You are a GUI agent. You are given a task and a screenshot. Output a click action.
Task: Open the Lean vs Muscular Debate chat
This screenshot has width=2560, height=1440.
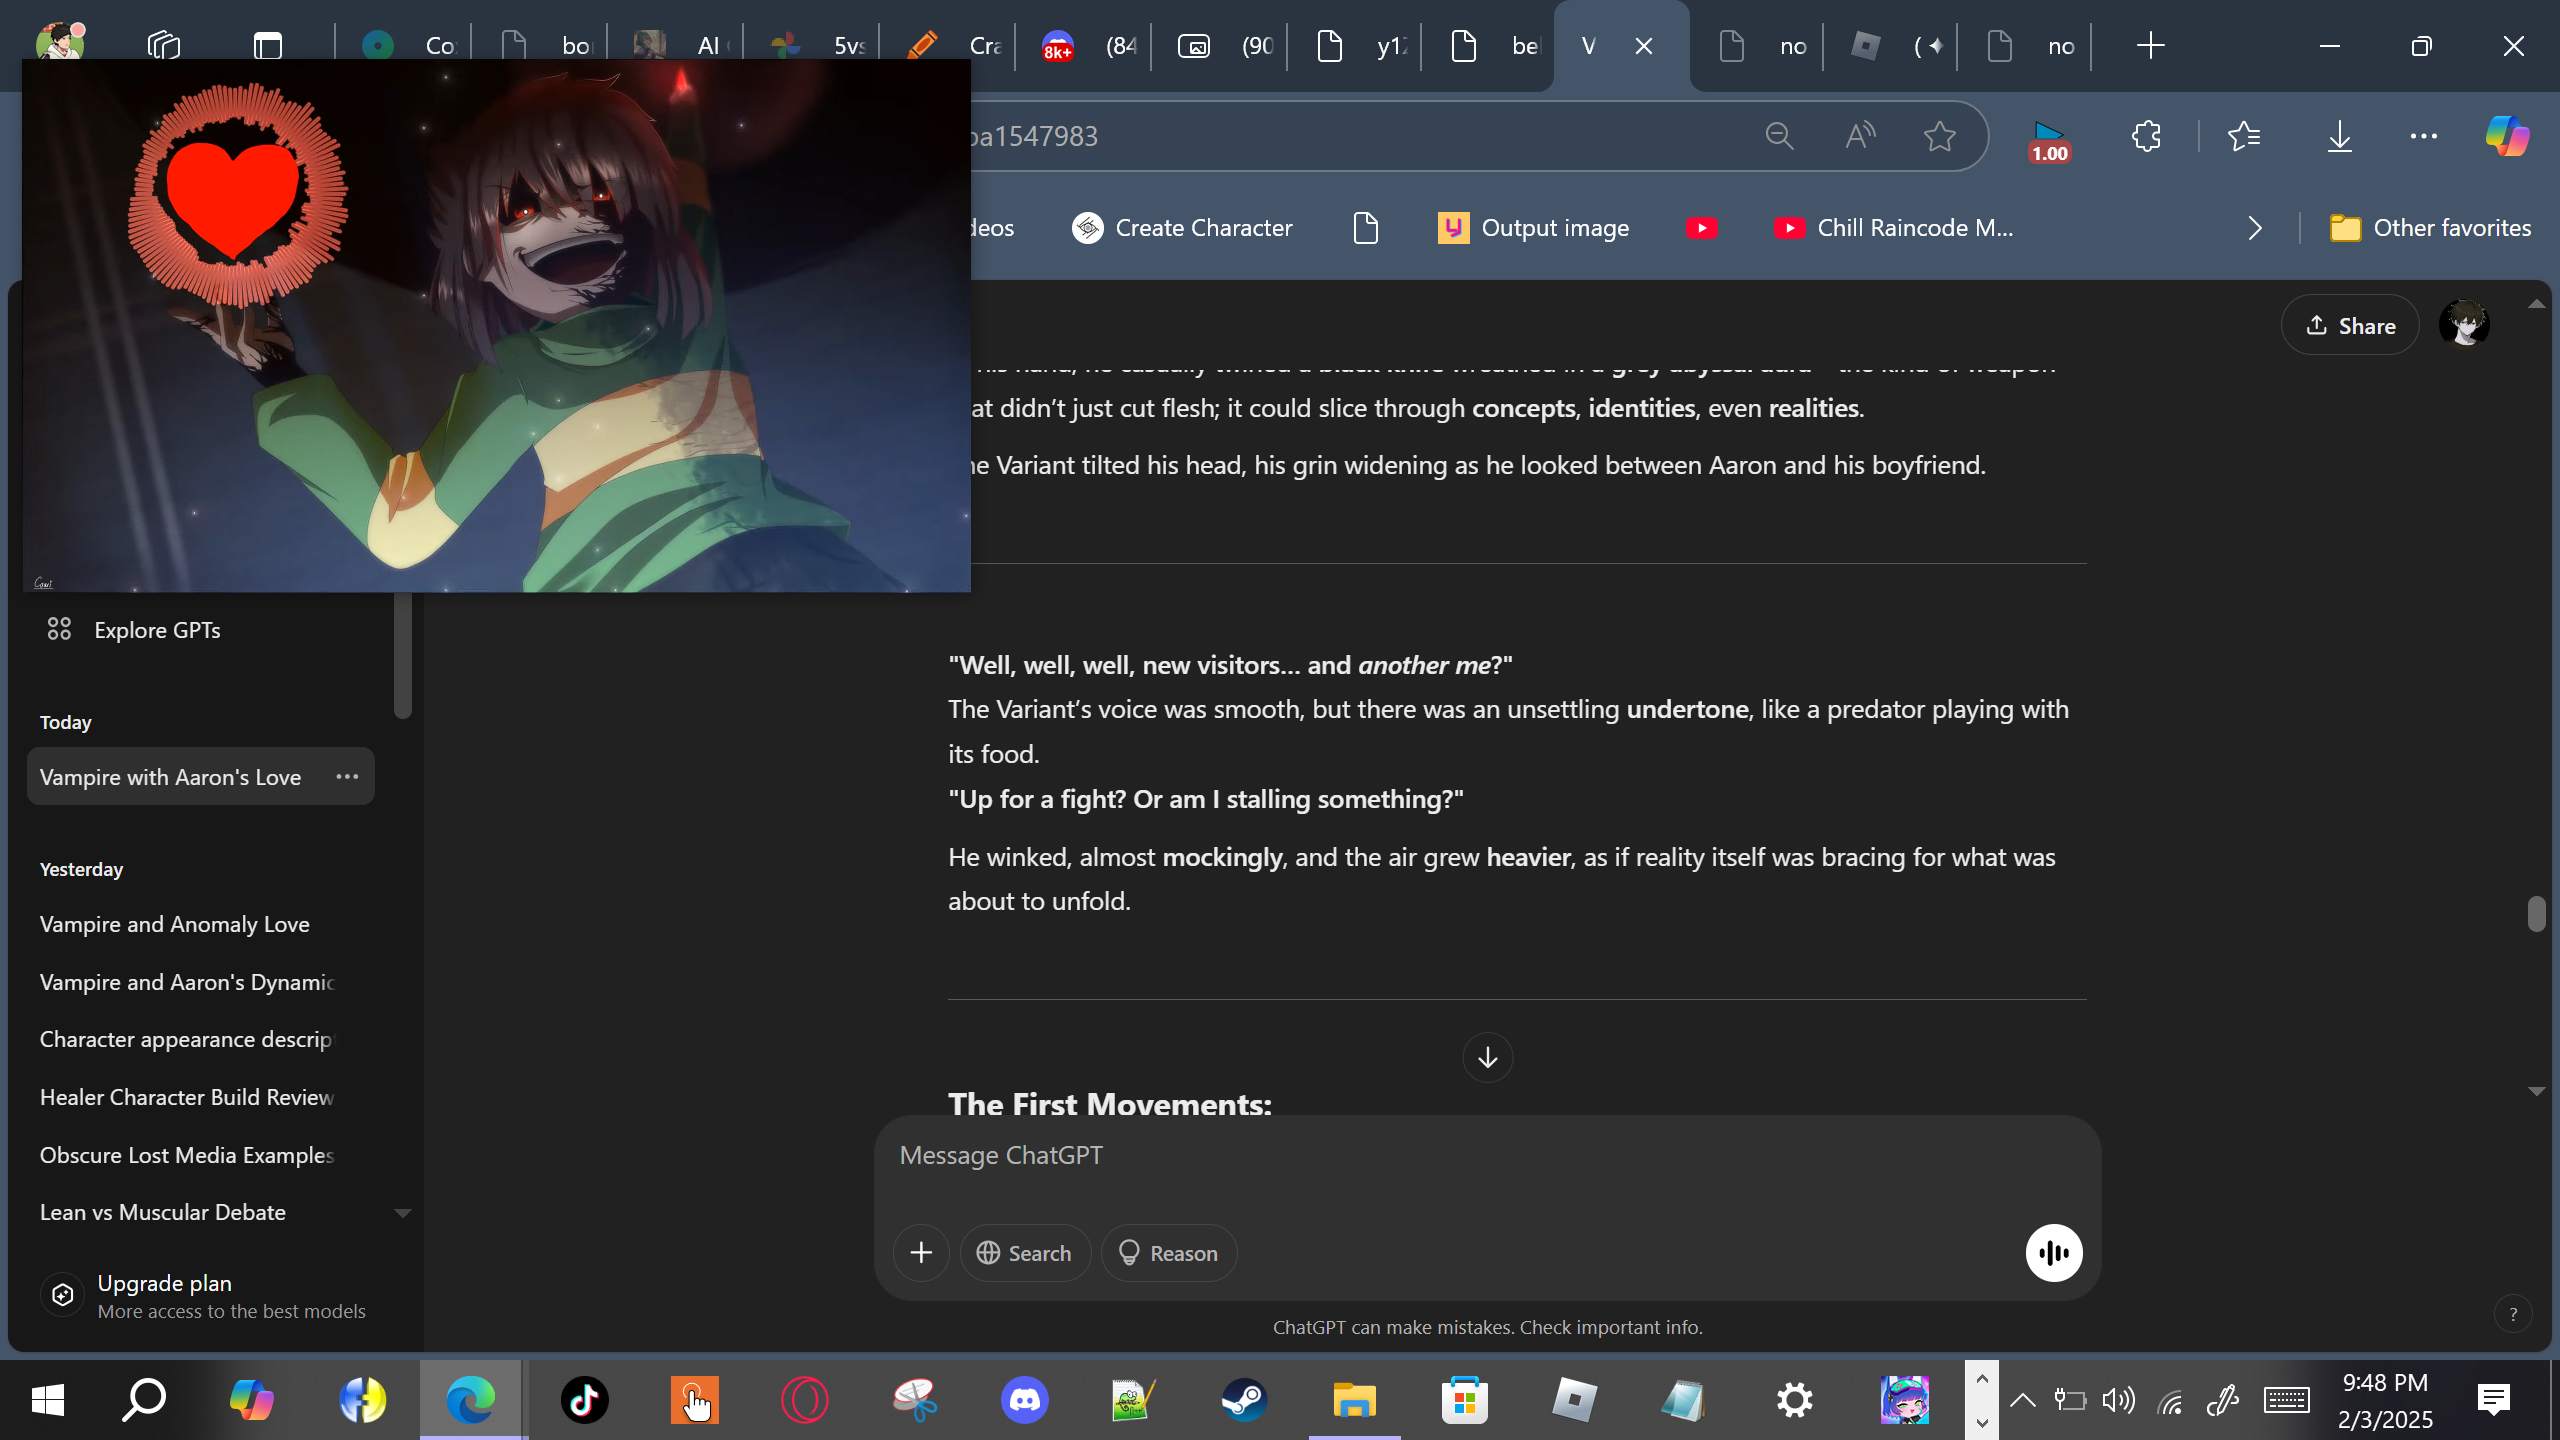coord(163,1212)
